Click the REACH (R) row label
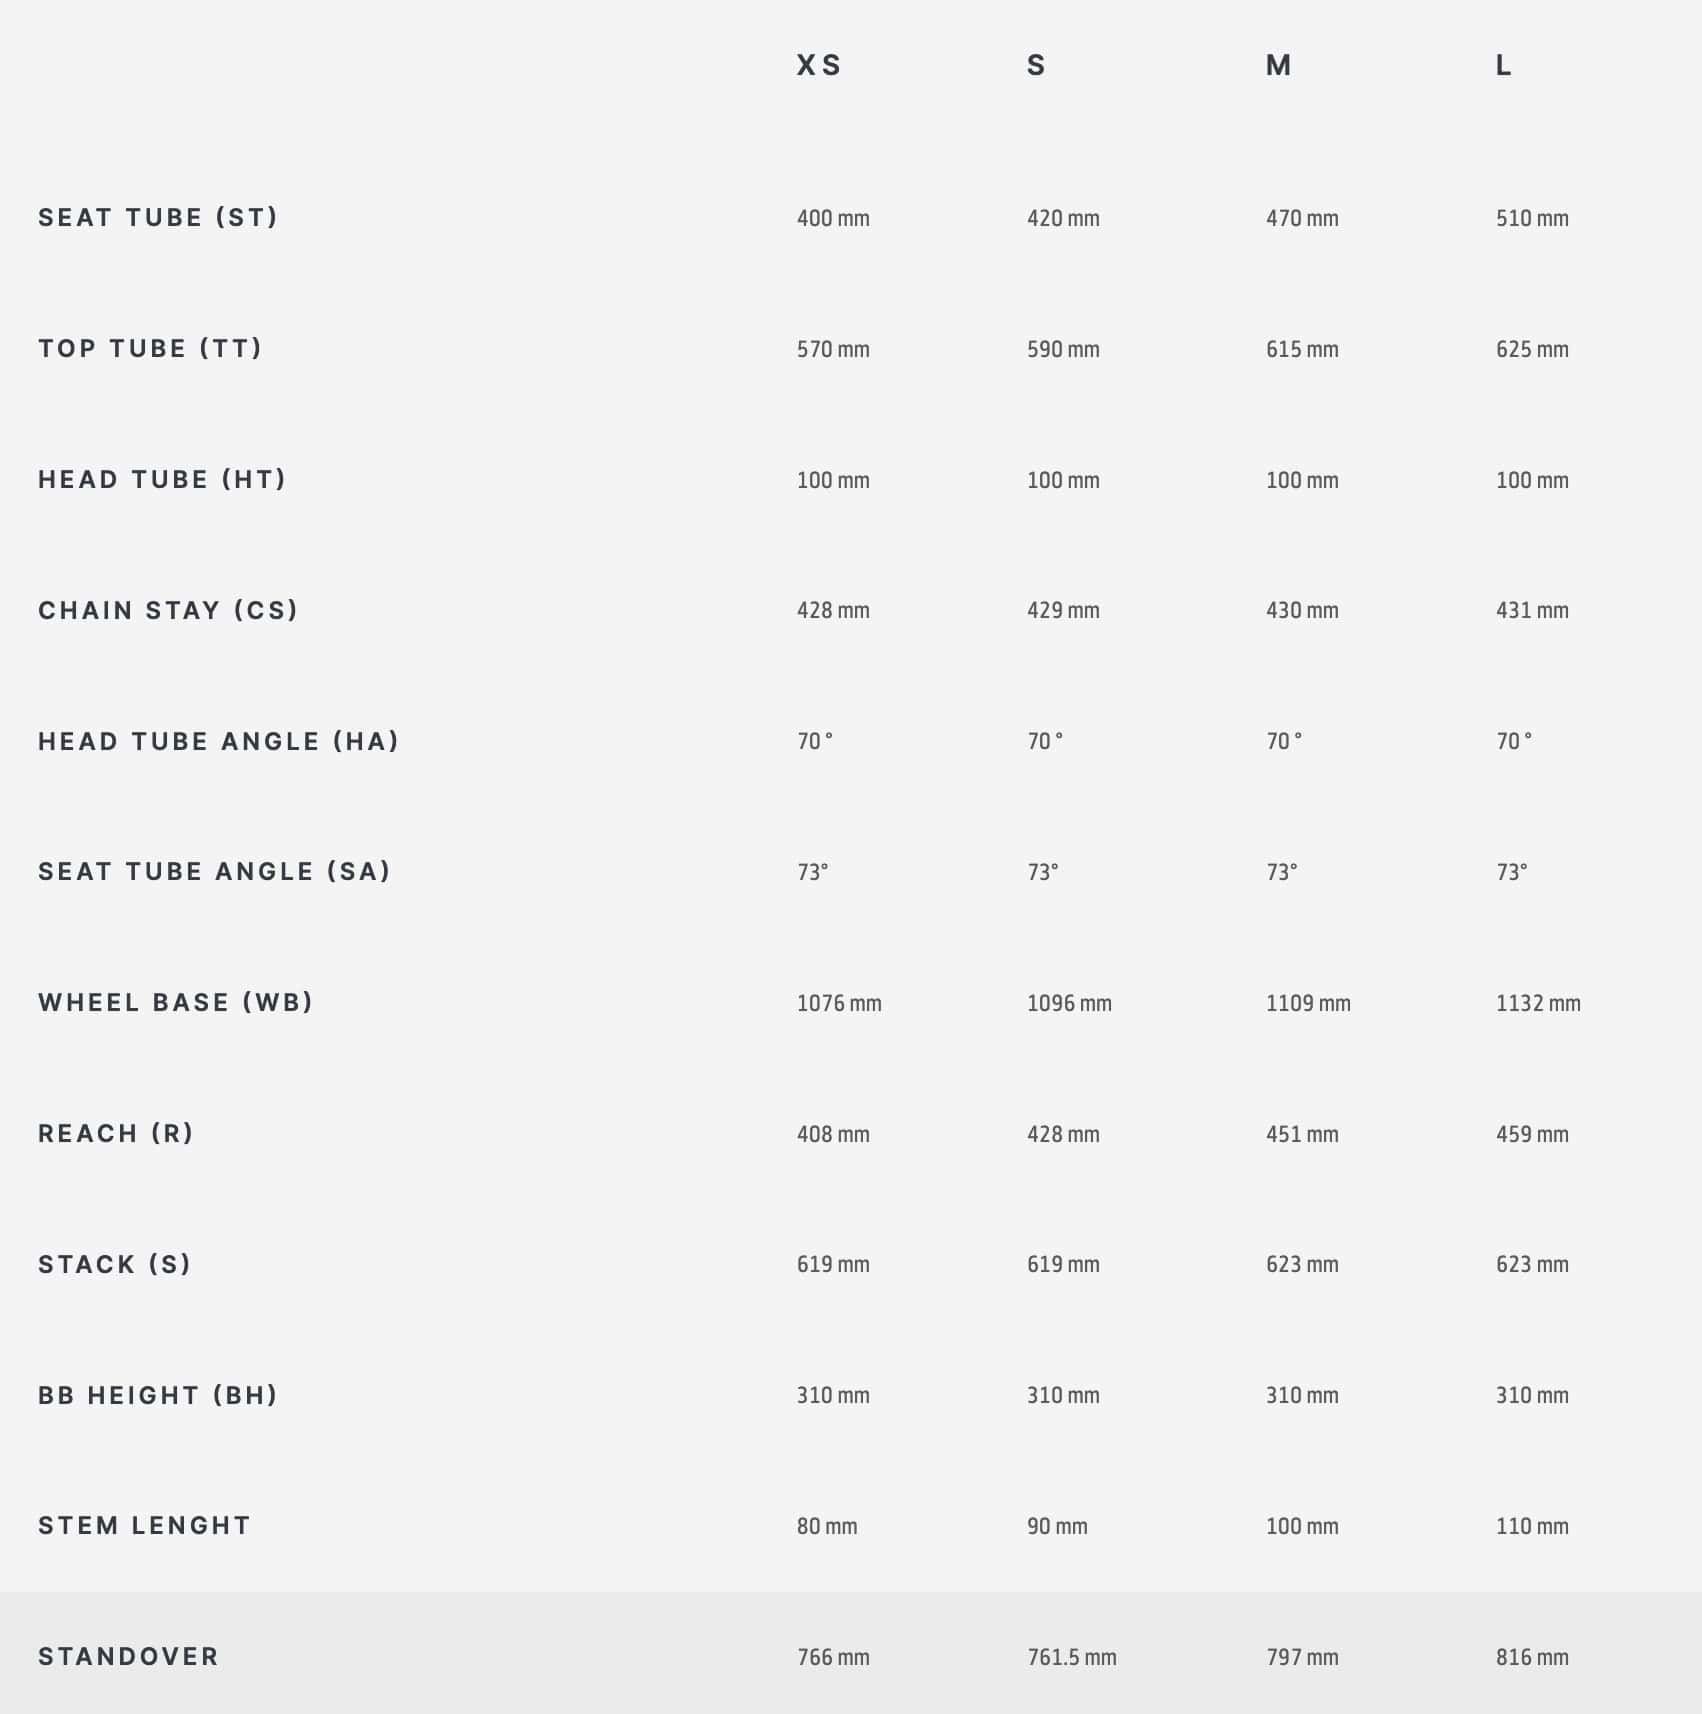Screen dimensions: 1702x1714 115,1133
